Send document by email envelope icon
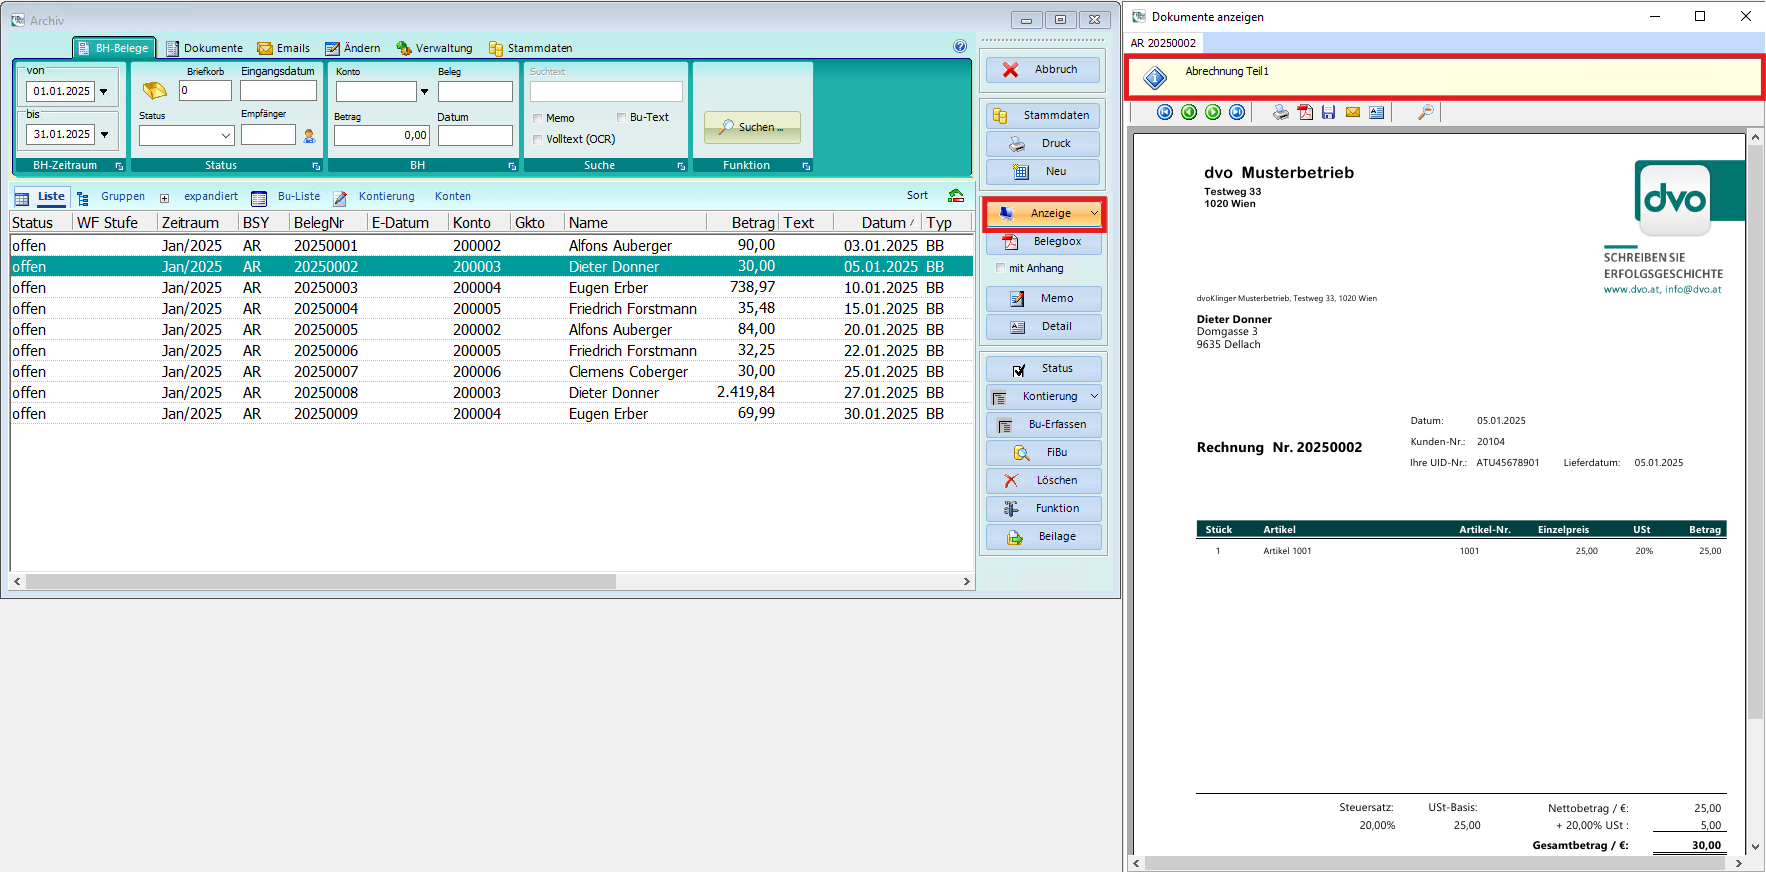This screenshot has height=872, width=1766. point(1353,112)
